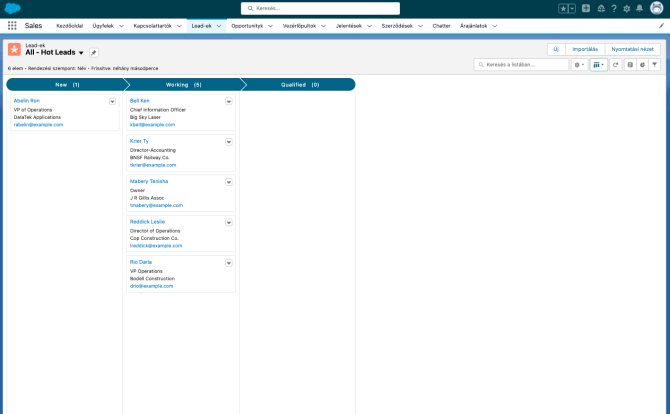
Task: Open the Setup gear in header
Action: [x=626, y=8]
